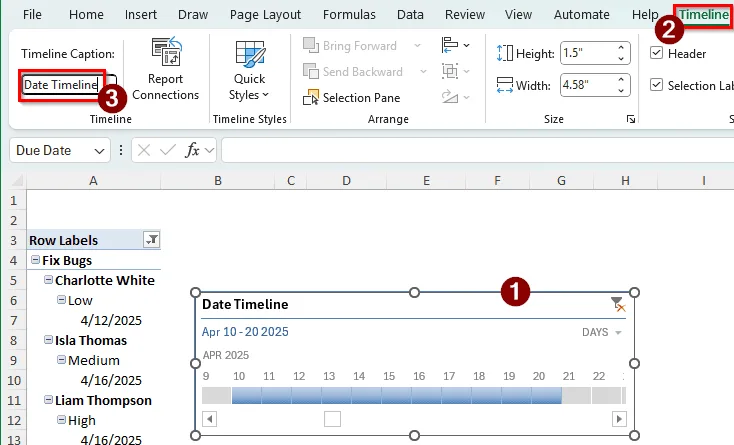This screenshot has height=445, width=734.
Task: Open formula bar options dots
Action: point(121,150)
